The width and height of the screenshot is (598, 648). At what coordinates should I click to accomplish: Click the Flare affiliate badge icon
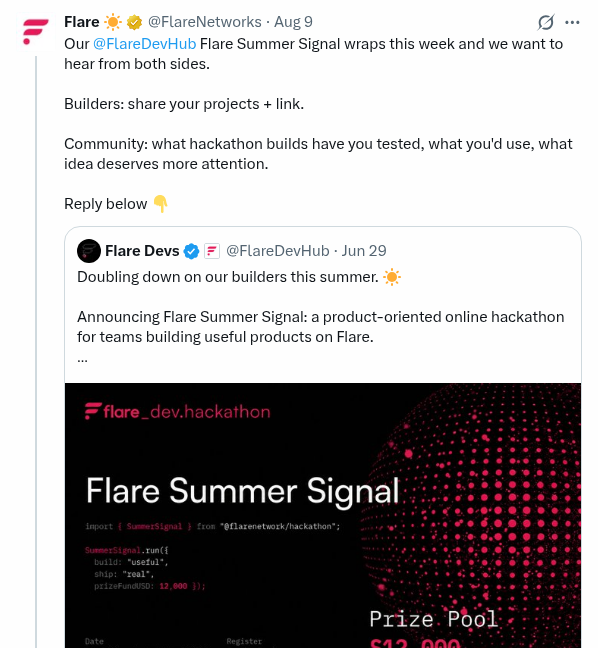pos(212,251)
